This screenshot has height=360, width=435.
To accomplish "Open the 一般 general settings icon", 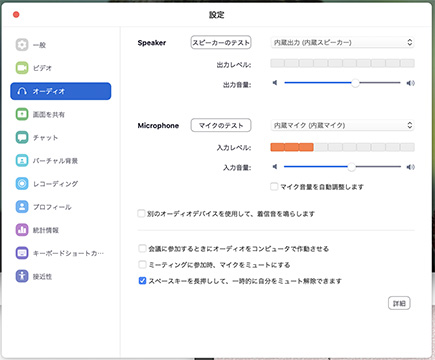I will tap(22, 45).
